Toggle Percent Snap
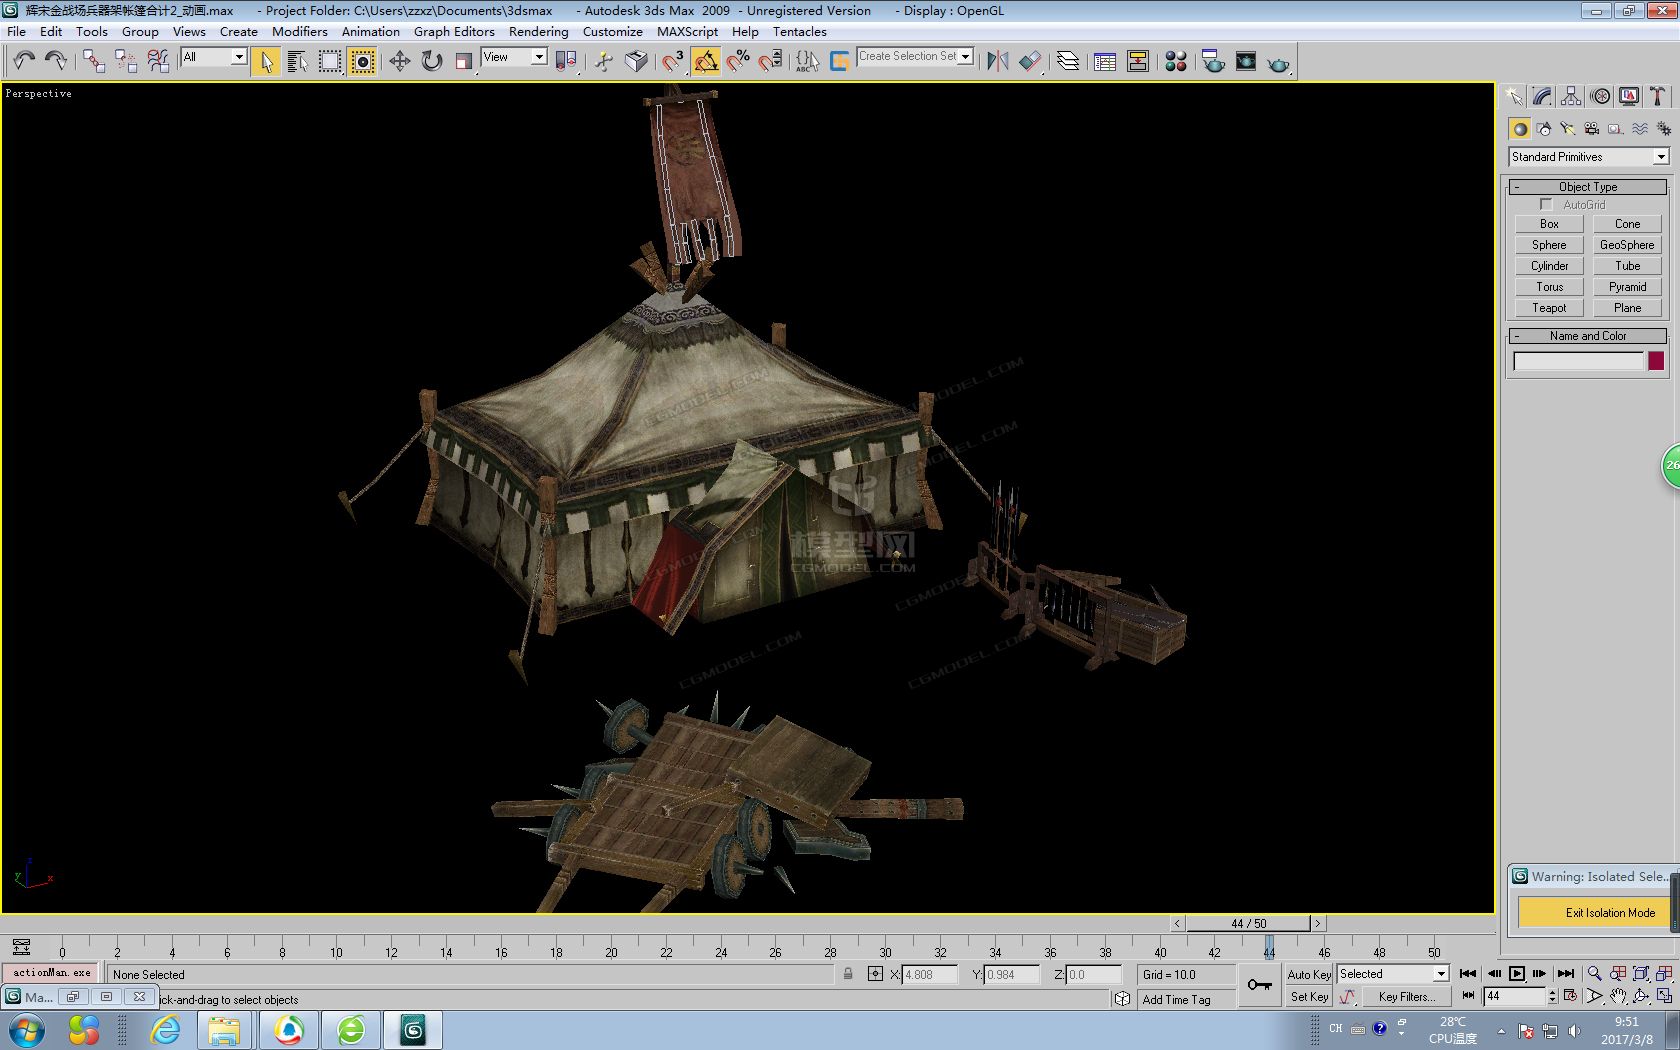 click(x=738, y=61)
